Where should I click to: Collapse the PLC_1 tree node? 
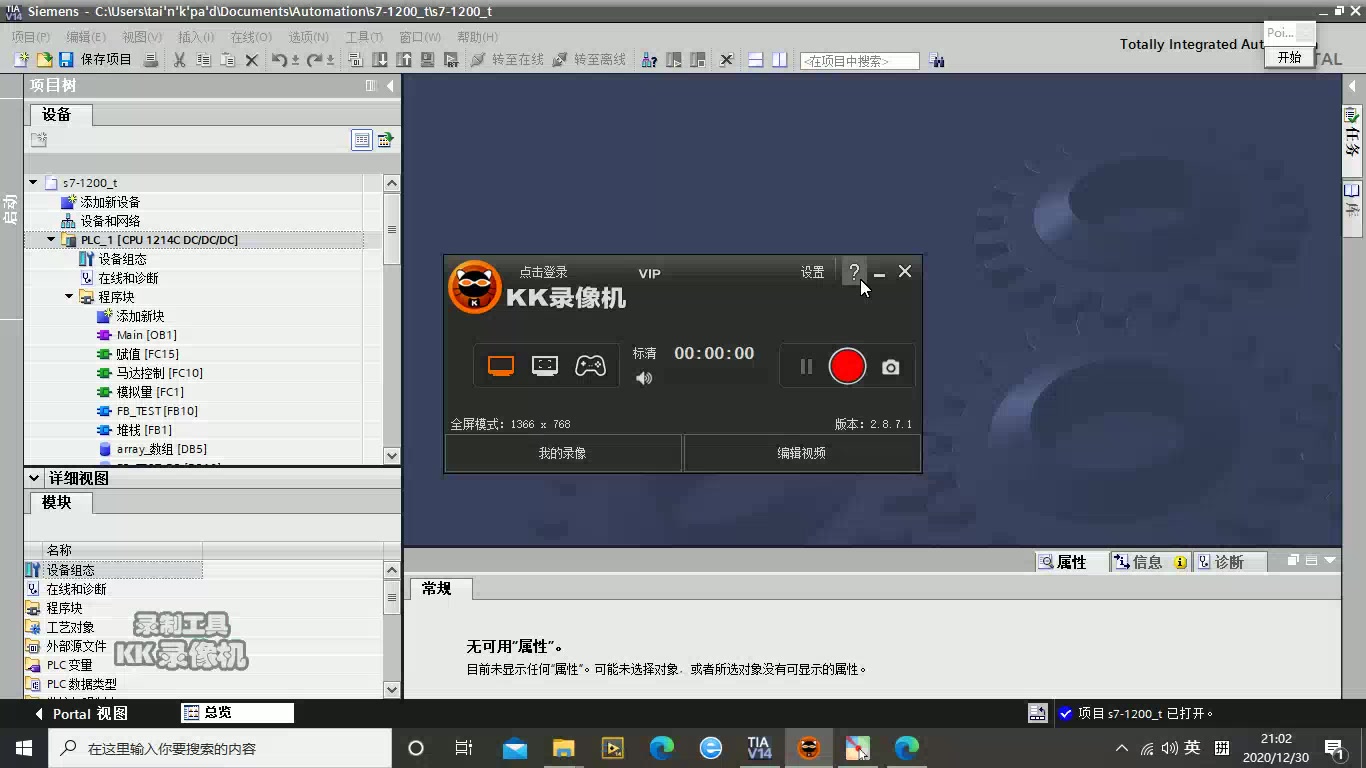click(51, 240)
